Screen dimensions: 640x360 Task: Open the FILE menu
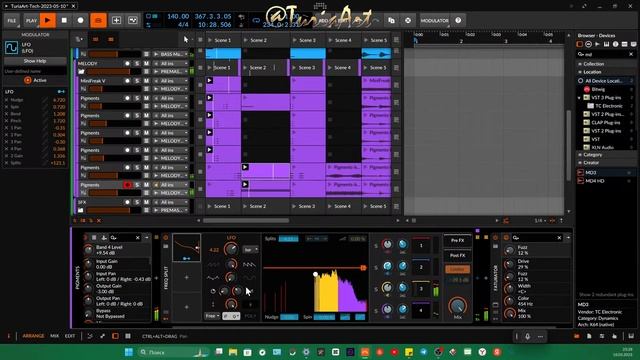click(x=11, y=20)
